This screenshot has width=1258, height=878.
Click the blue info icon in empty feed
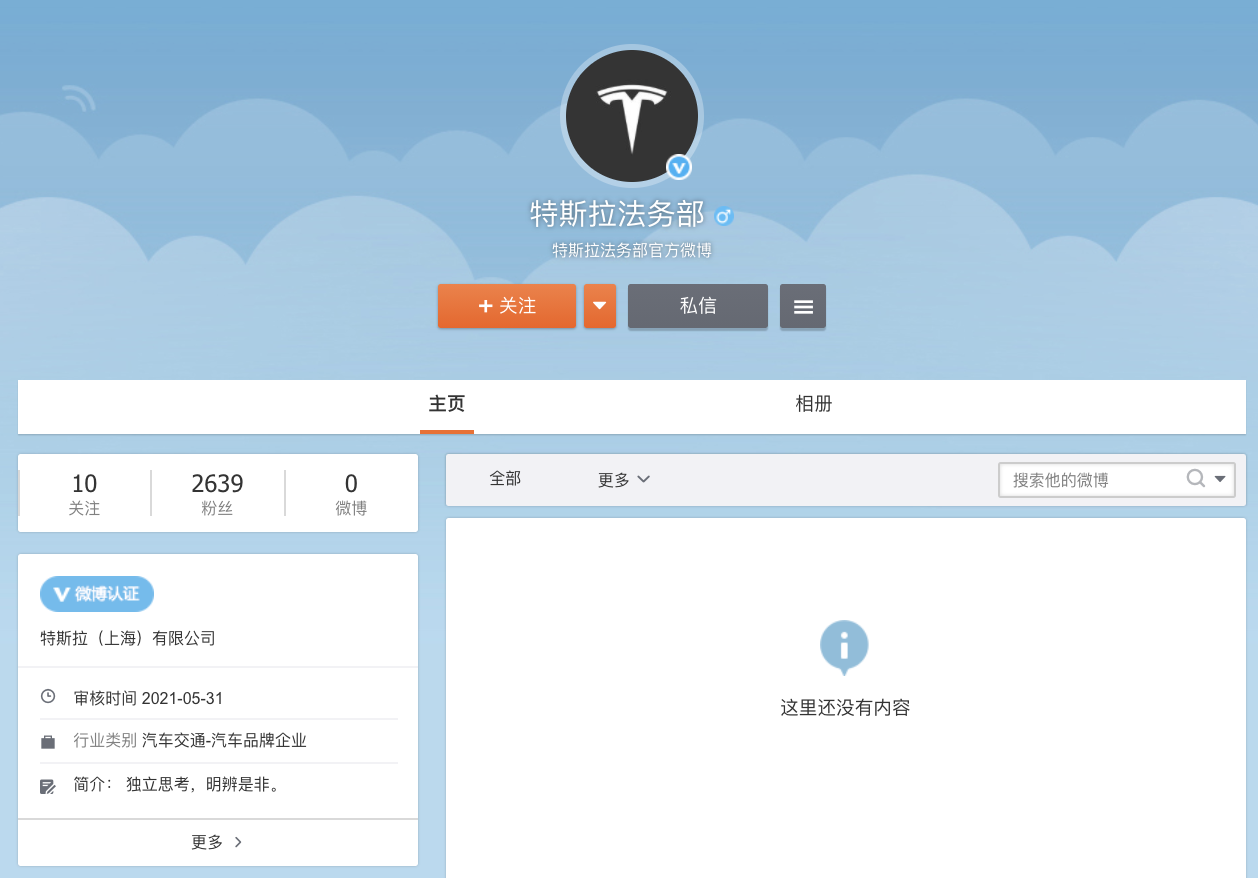[844, 645]
